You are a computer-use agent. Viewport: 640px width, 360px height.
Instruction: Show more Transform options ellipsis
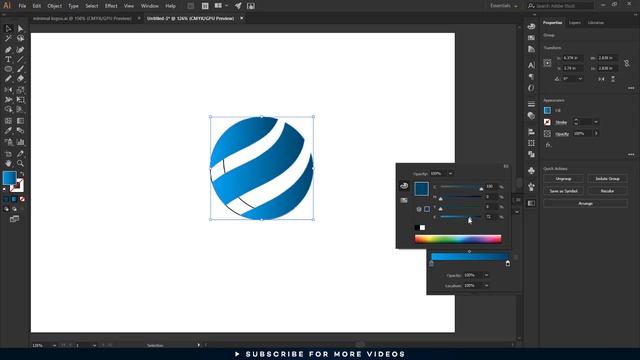coord(631,88)
